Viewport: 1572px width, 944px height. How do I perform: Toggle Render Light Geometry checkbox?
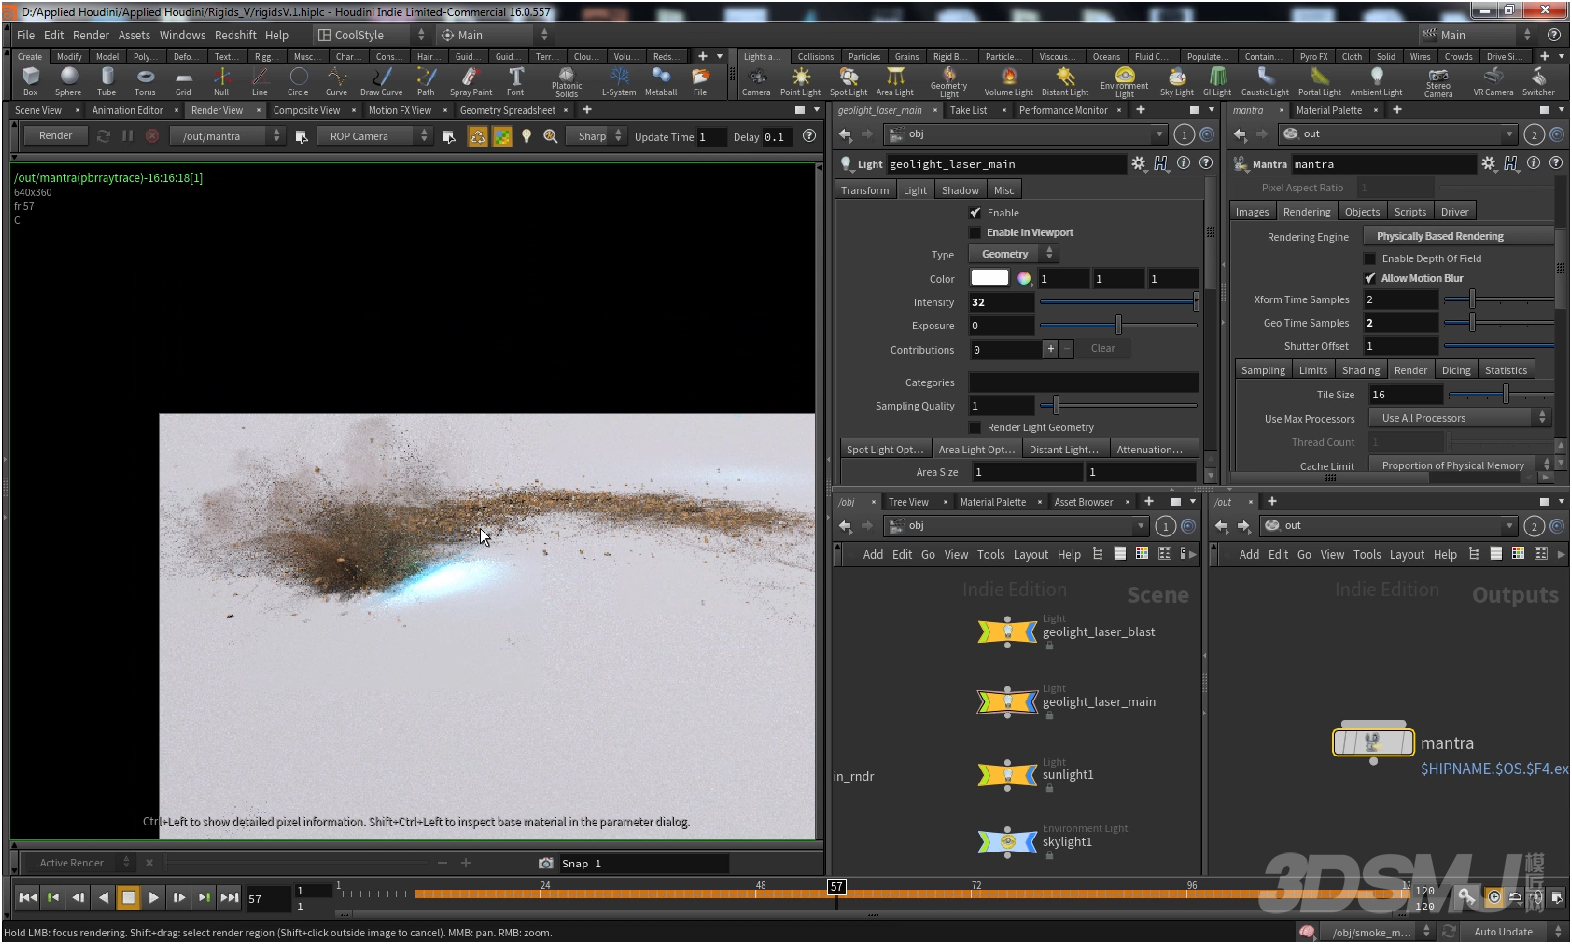pyautogui.click(x=975, y=427)
